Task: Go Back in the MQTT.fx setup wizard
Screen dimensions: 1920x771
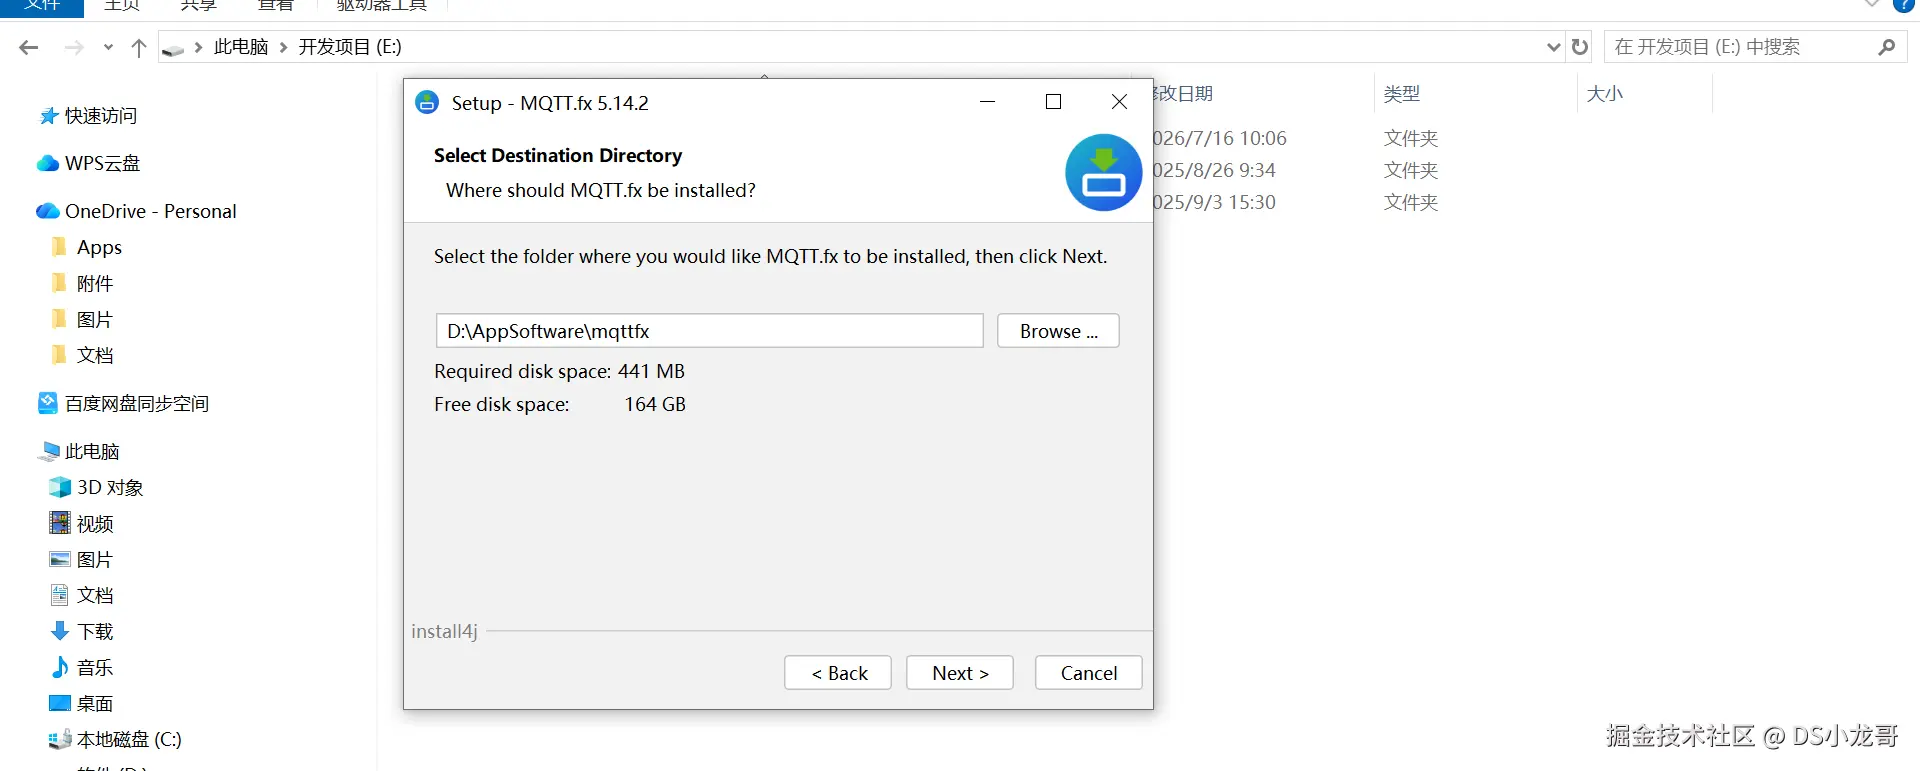Action: [x=838, y=673]
